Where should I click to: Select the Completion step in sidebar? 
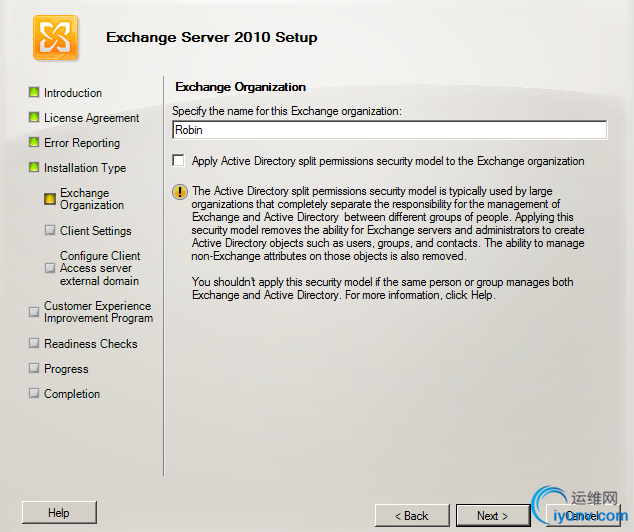pyautogui.click(x=72, y=394)
